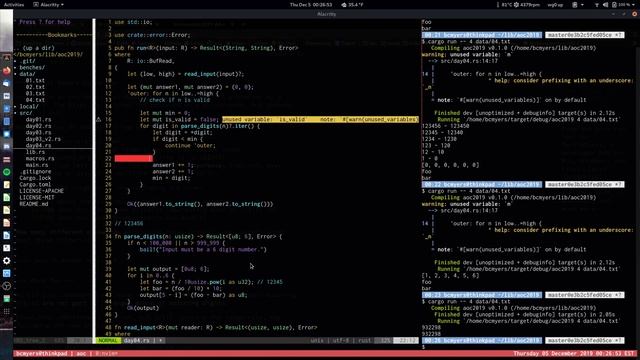This screenshot has width=640, height=360.
Task: Place cursor on 'pub fn run' line
Action: coord(206,48)
